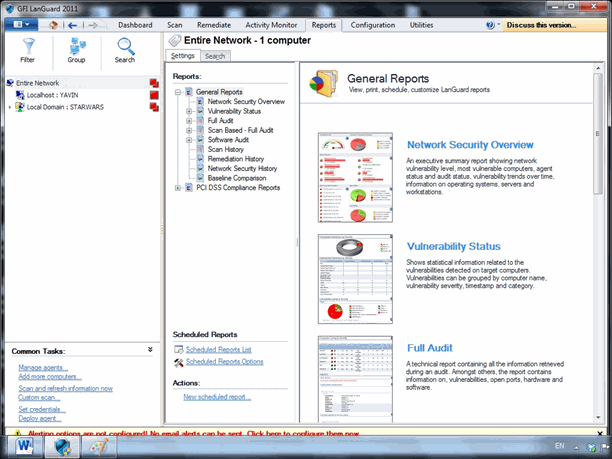Open Vulnerability Status heading link
The height and width of the screenshot is (459, 612).
click(x=454, y=246)
